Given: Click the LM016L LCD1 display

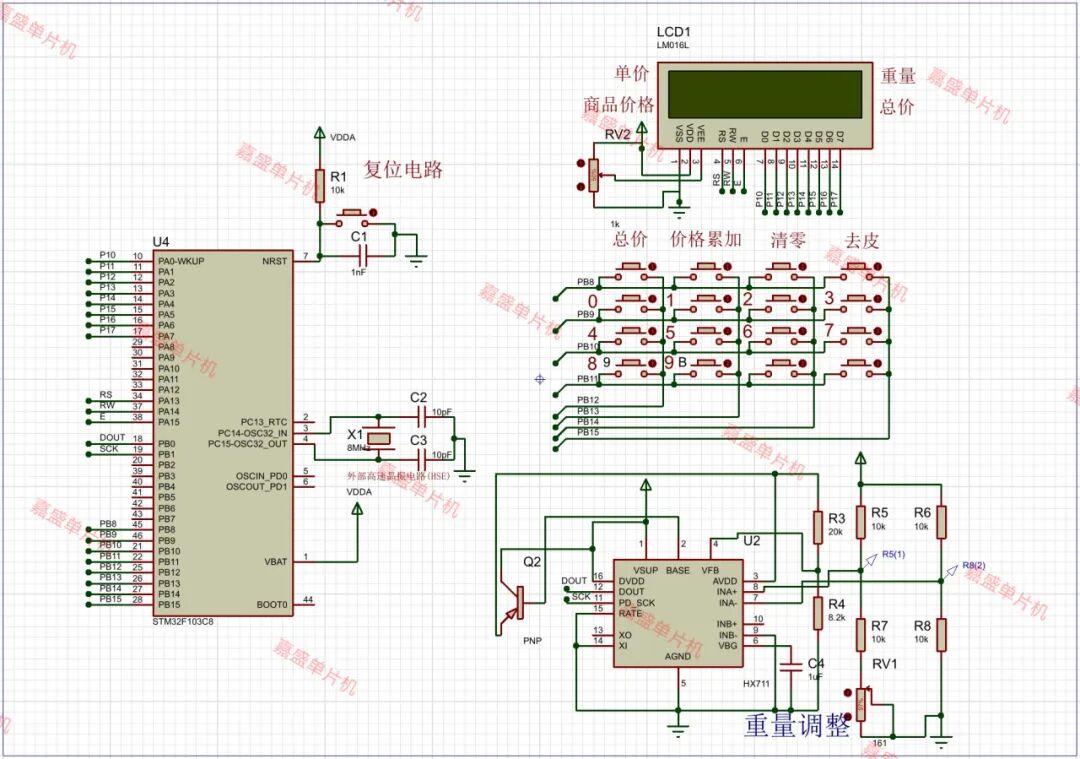Looking at the screenshot, I should 765,105.
